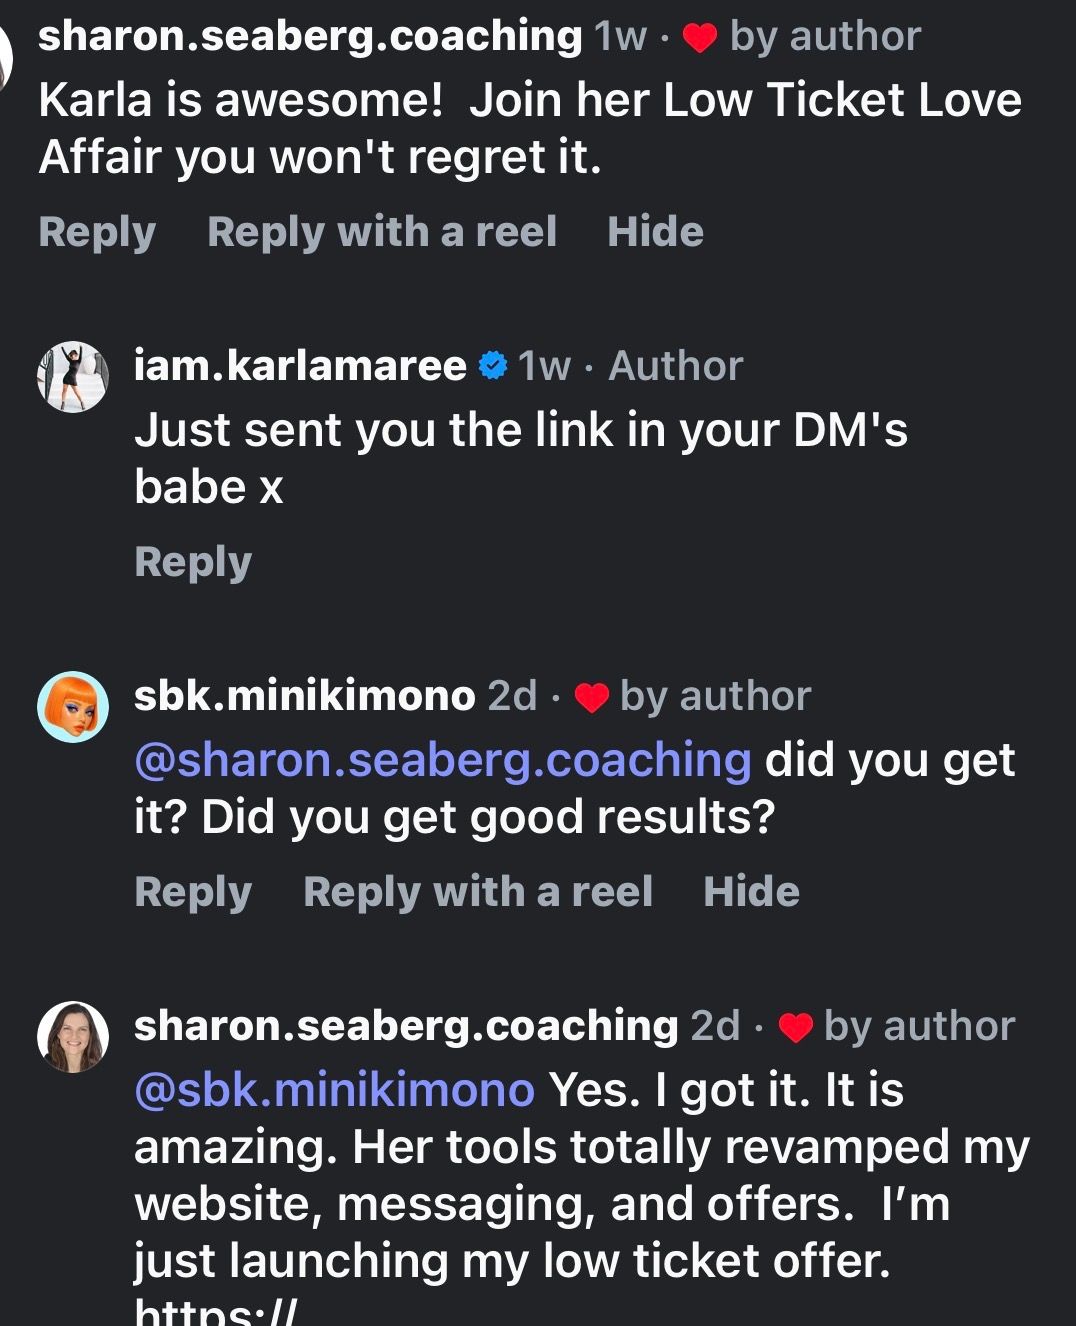
Task: Tap sbk.minikimono orange-haired avatar
Action: (x=72, y=706)
